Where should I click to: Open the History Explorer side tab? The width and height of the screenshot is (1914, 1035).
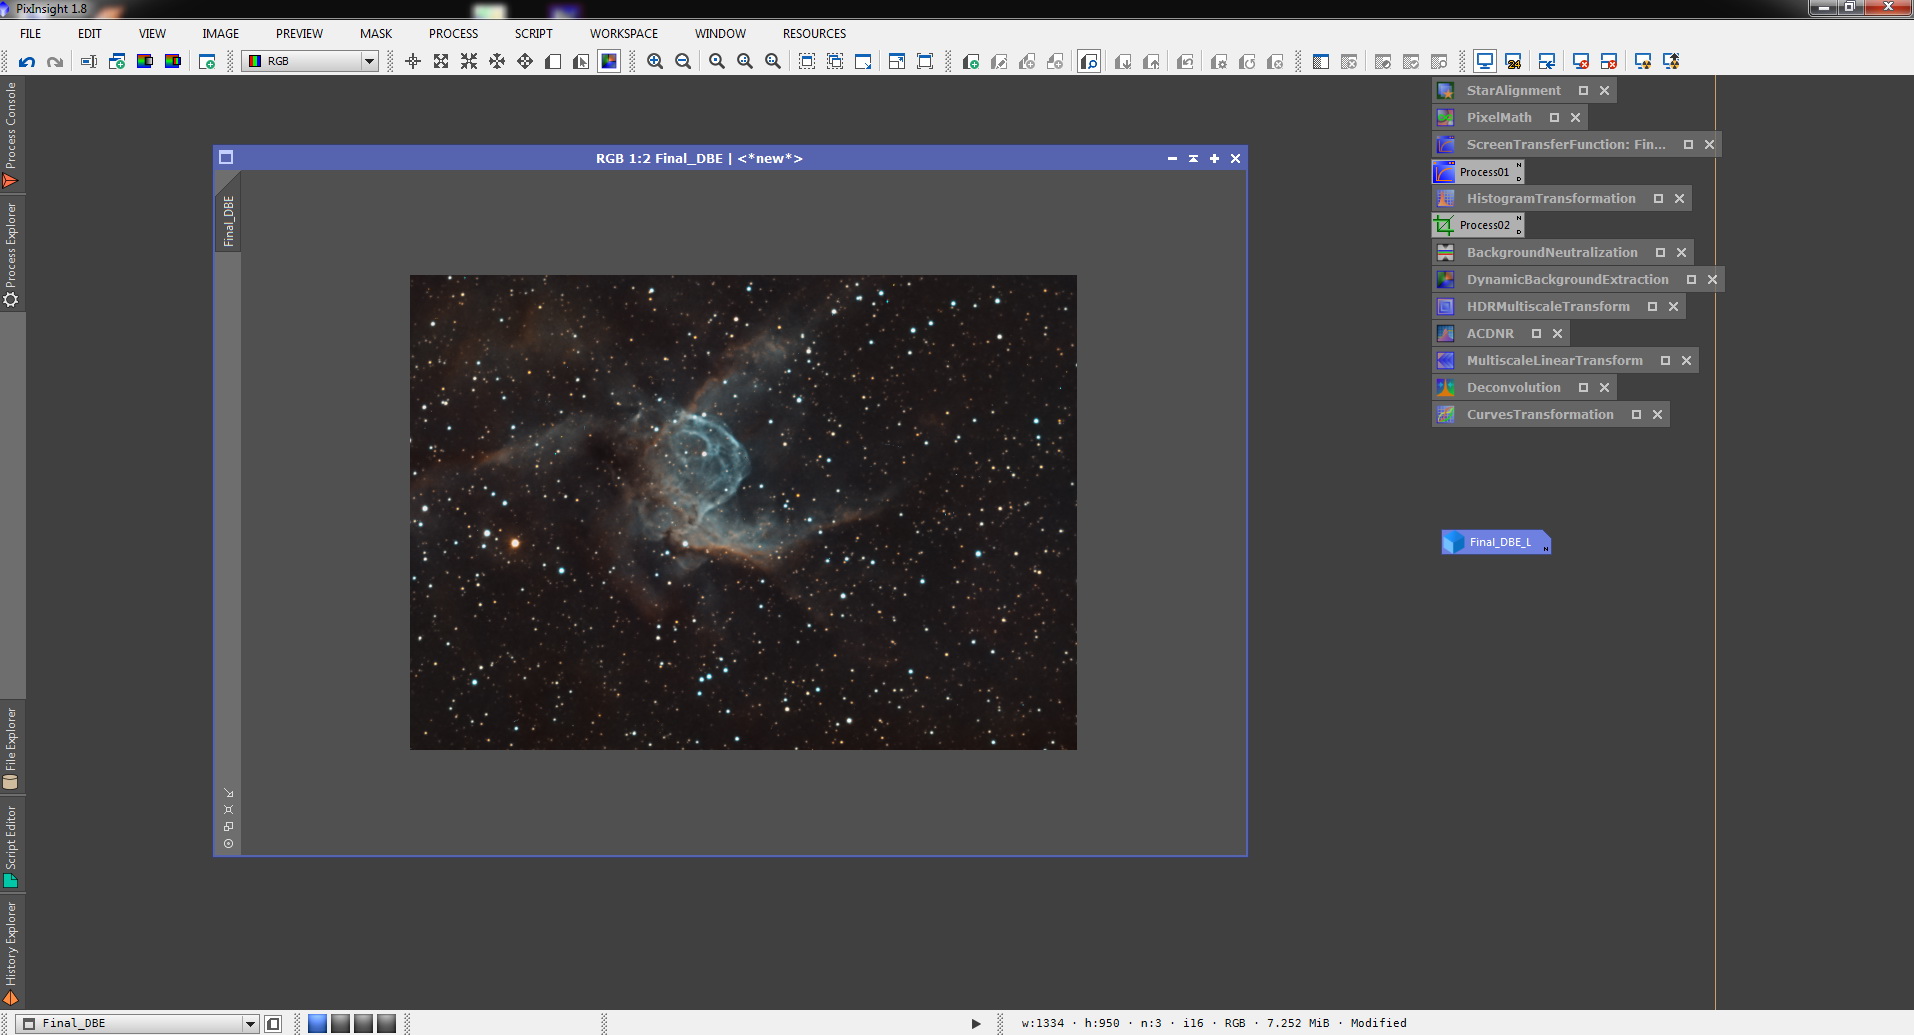[x=11, y=952]
